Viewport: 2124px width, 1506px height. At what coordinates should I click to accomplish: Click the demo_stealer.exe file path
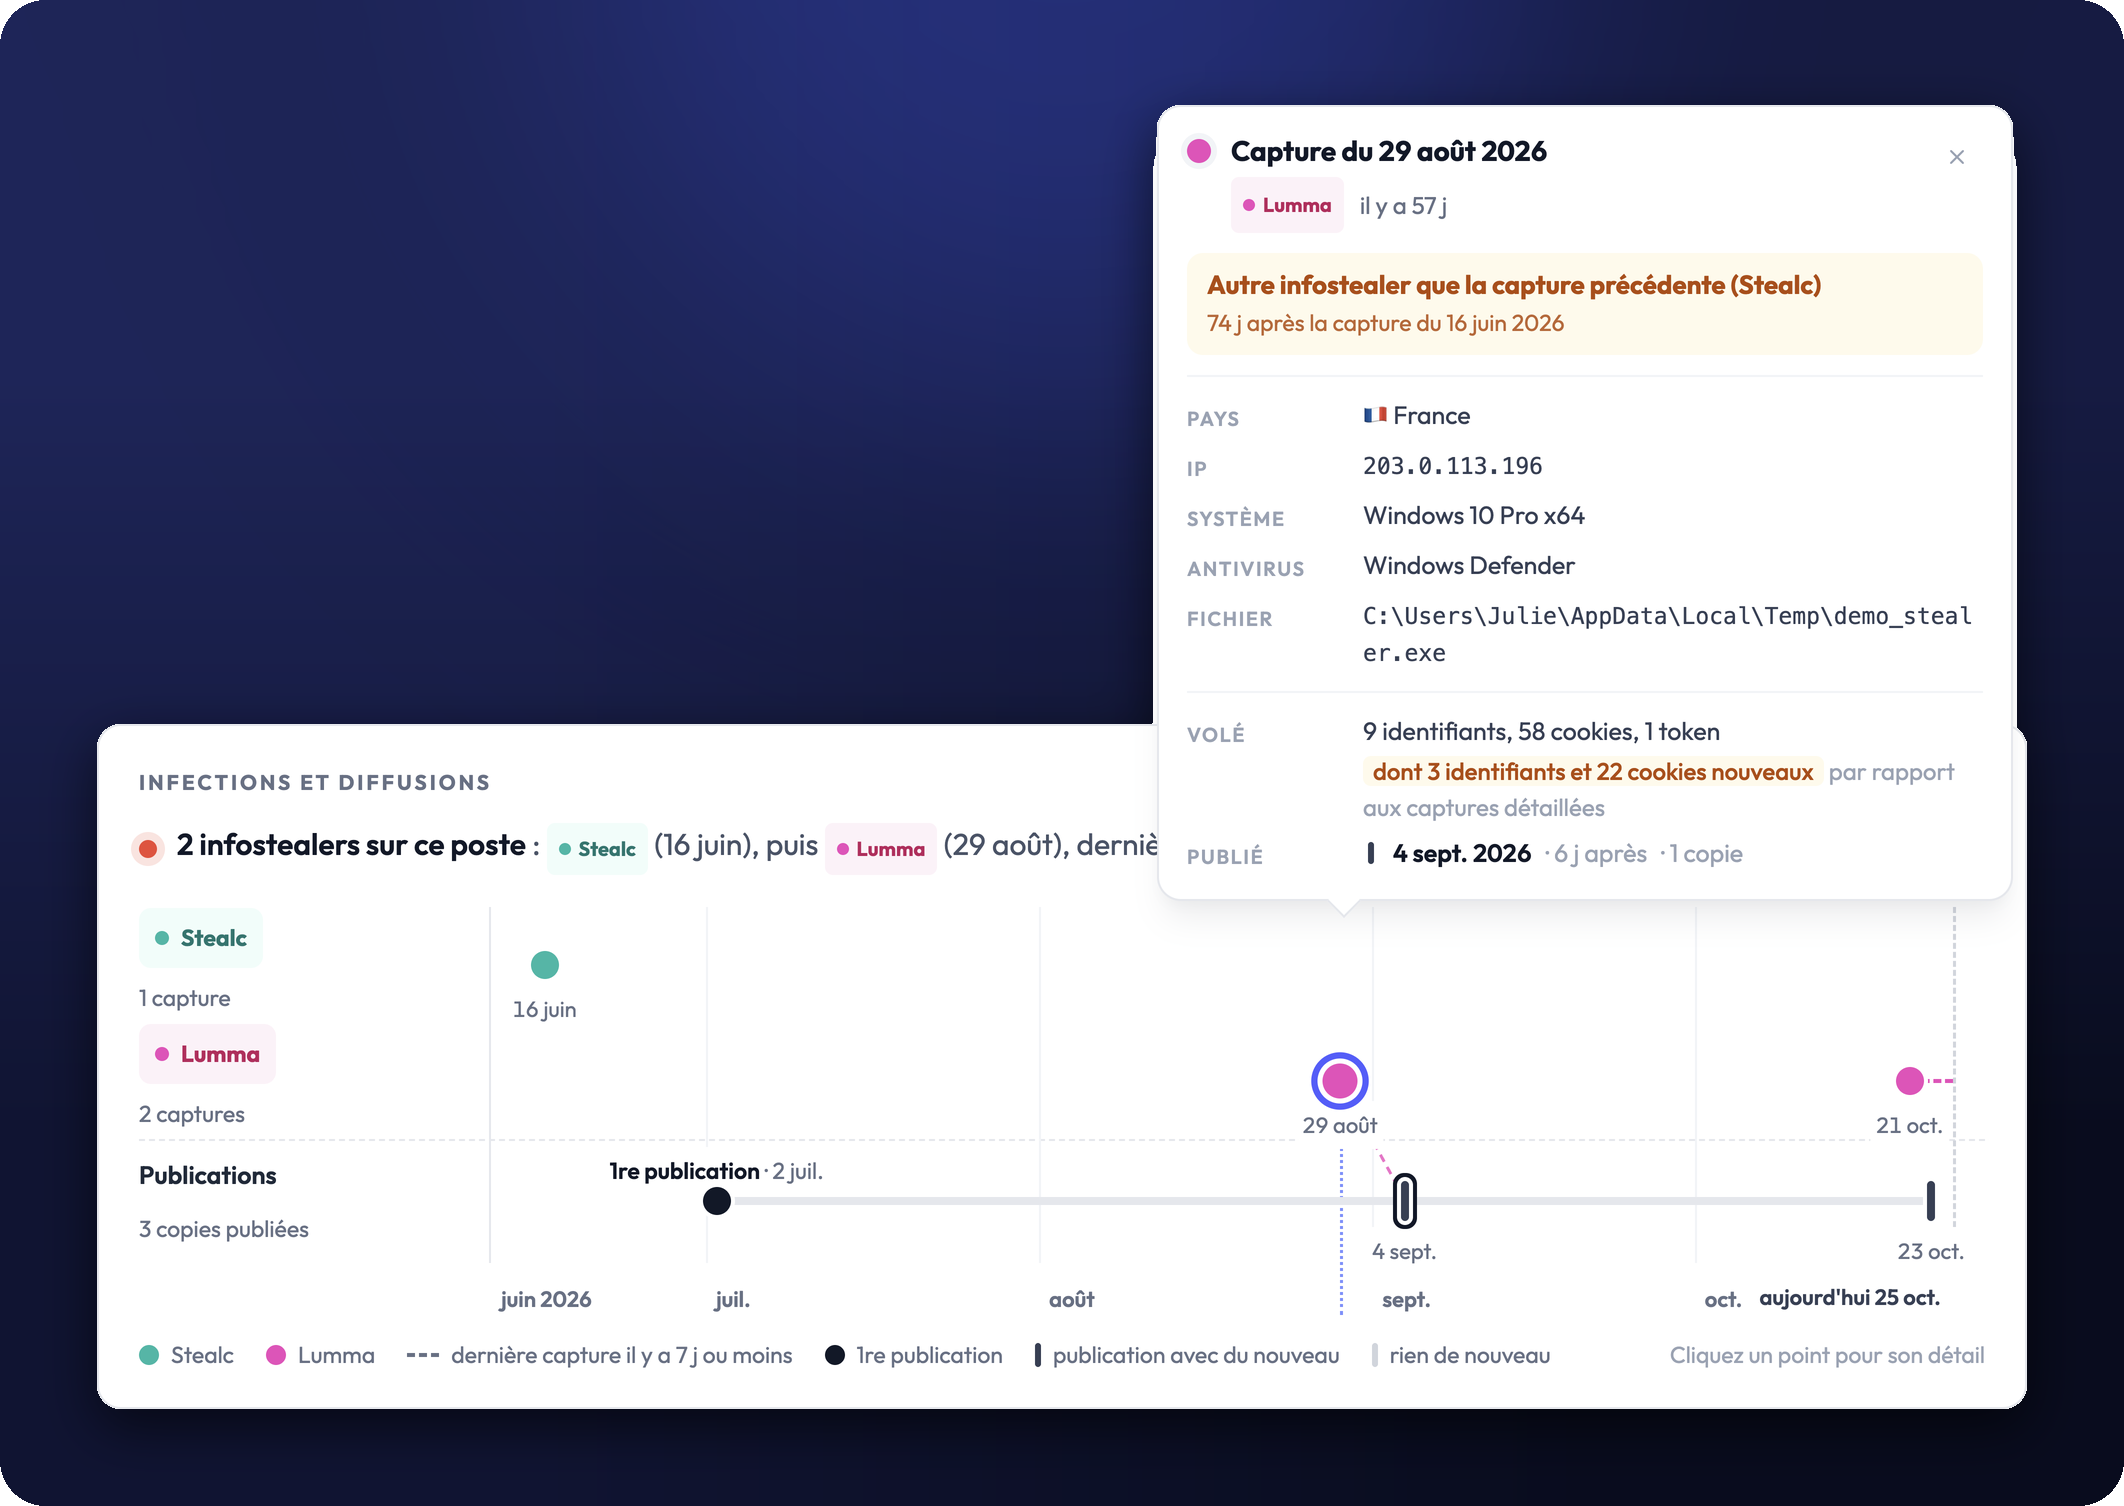(1667, 634)
